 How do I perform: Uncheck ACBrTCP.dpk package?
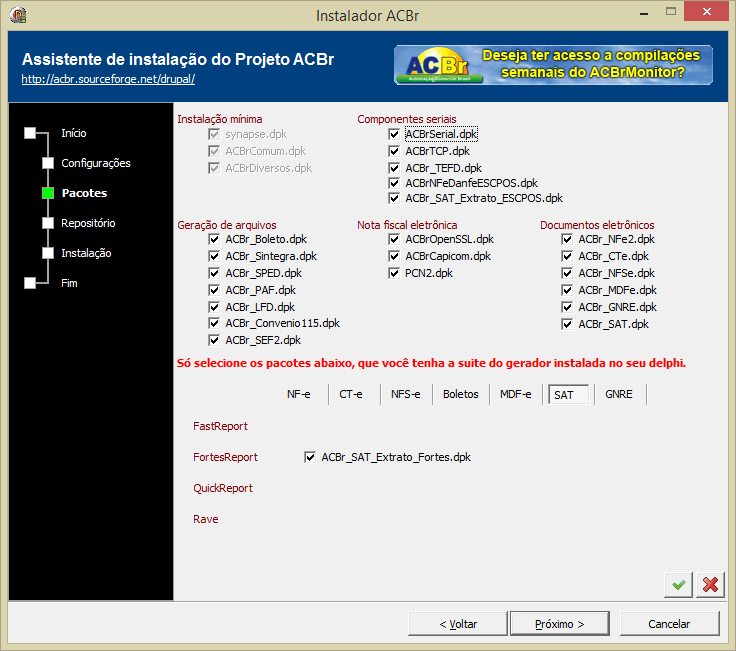[x=394, y=151]
